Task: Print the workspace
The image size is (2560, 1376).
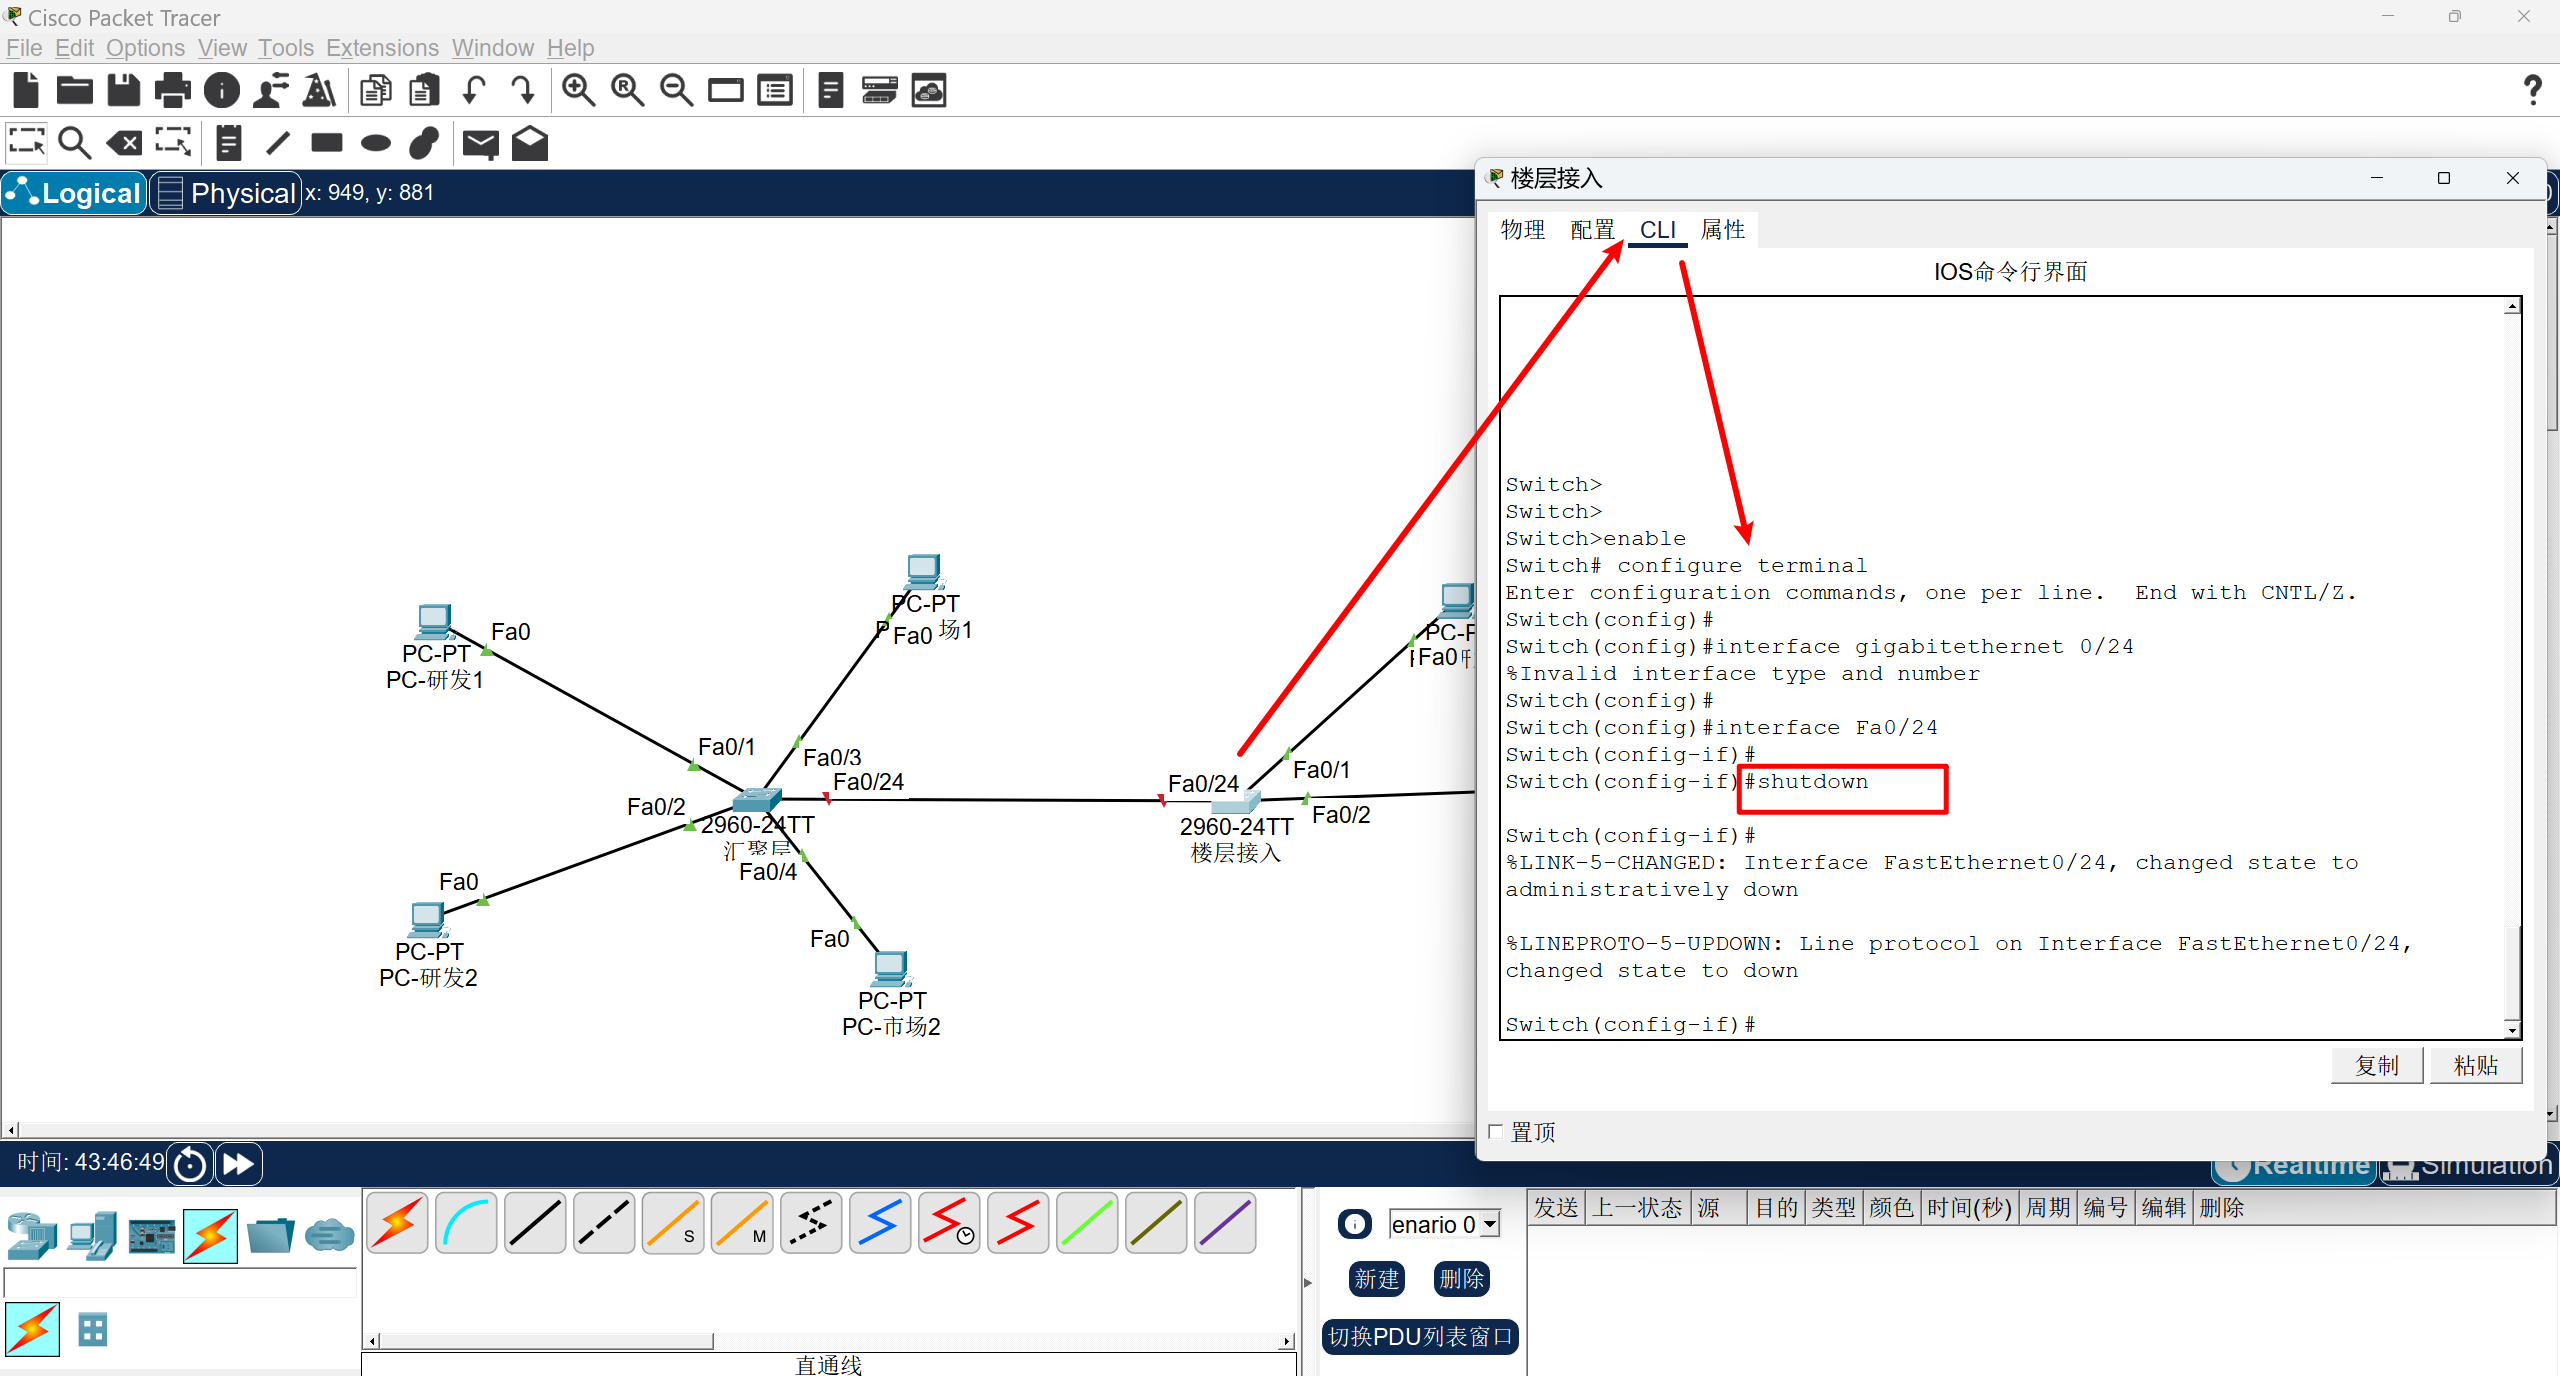Action: click(x=173, y=91)
